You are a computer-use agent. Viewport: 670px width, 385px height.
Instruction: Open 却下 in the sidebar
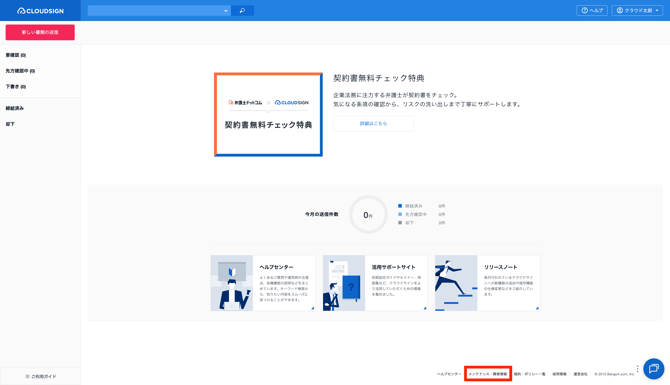click(10, 124)
